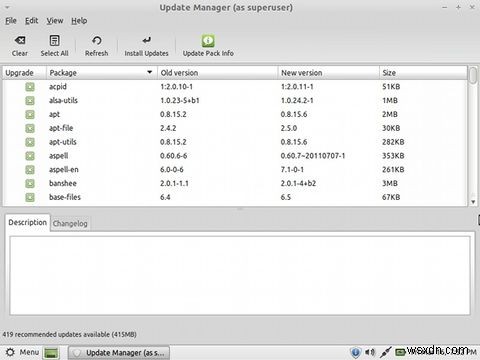
Task: Click the Clear toolbar icon
Action: pyautogui.click(x=20, y=41)
